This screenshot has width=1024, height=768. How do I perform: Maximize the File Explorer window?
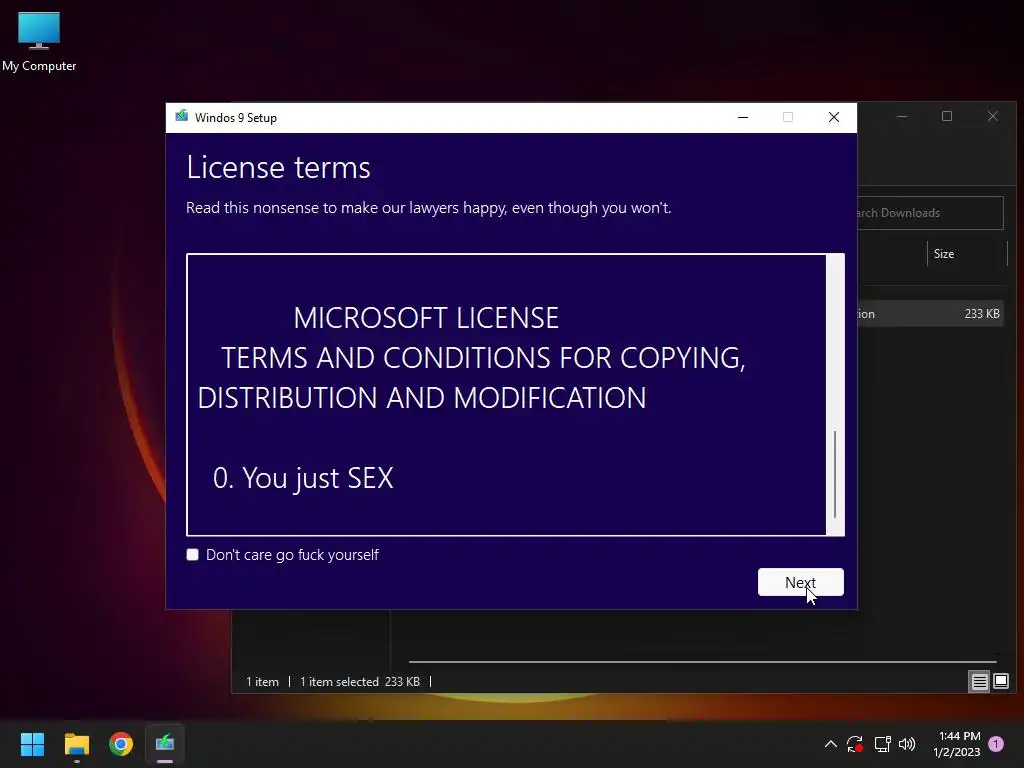click(x=947, y=116)
